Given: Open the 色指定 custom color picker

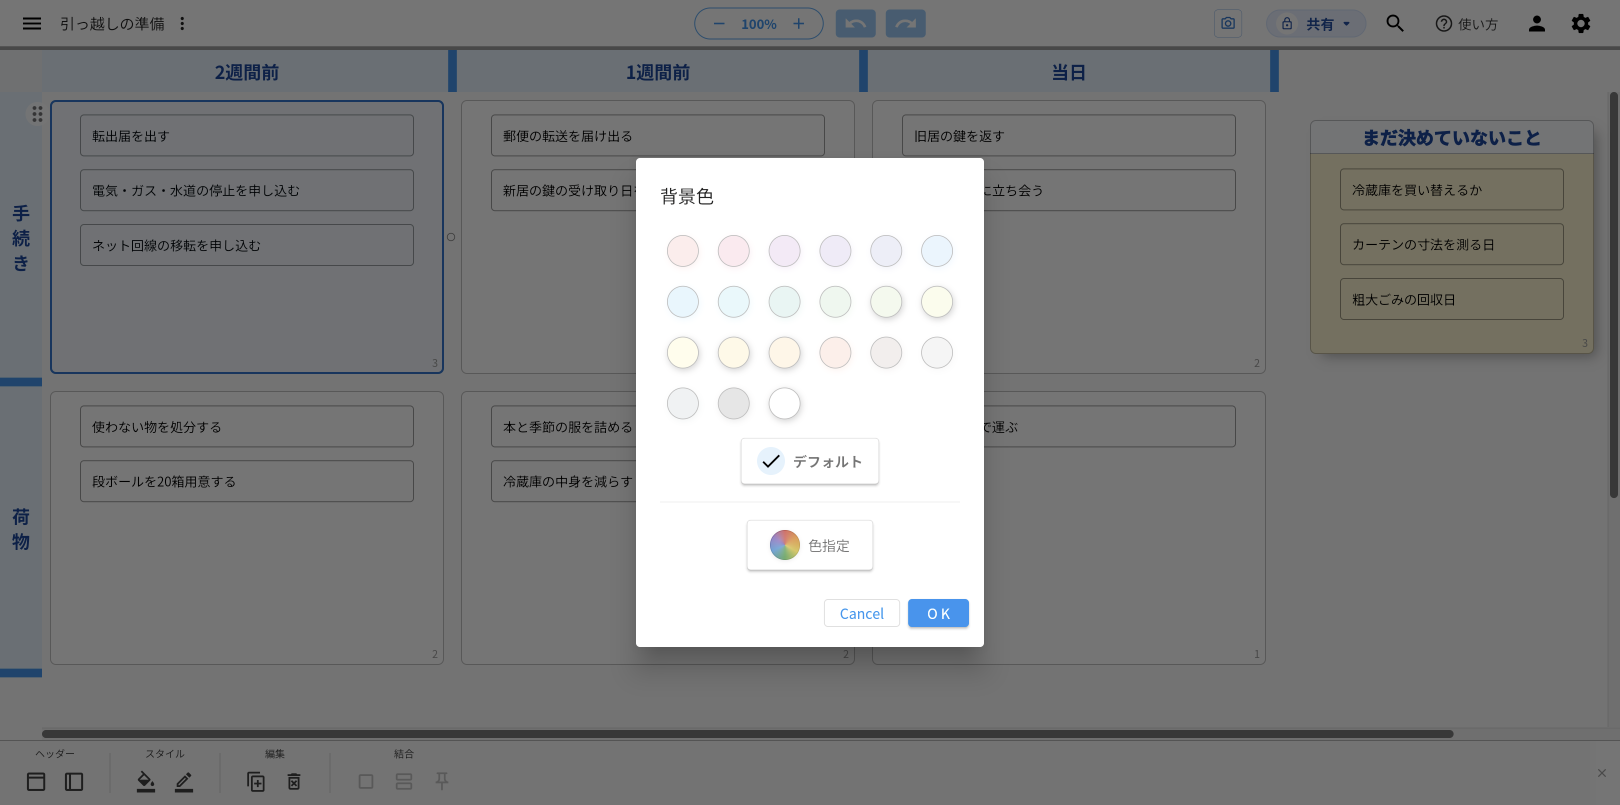Looking at the screenshot, I should tap(810, 545).
